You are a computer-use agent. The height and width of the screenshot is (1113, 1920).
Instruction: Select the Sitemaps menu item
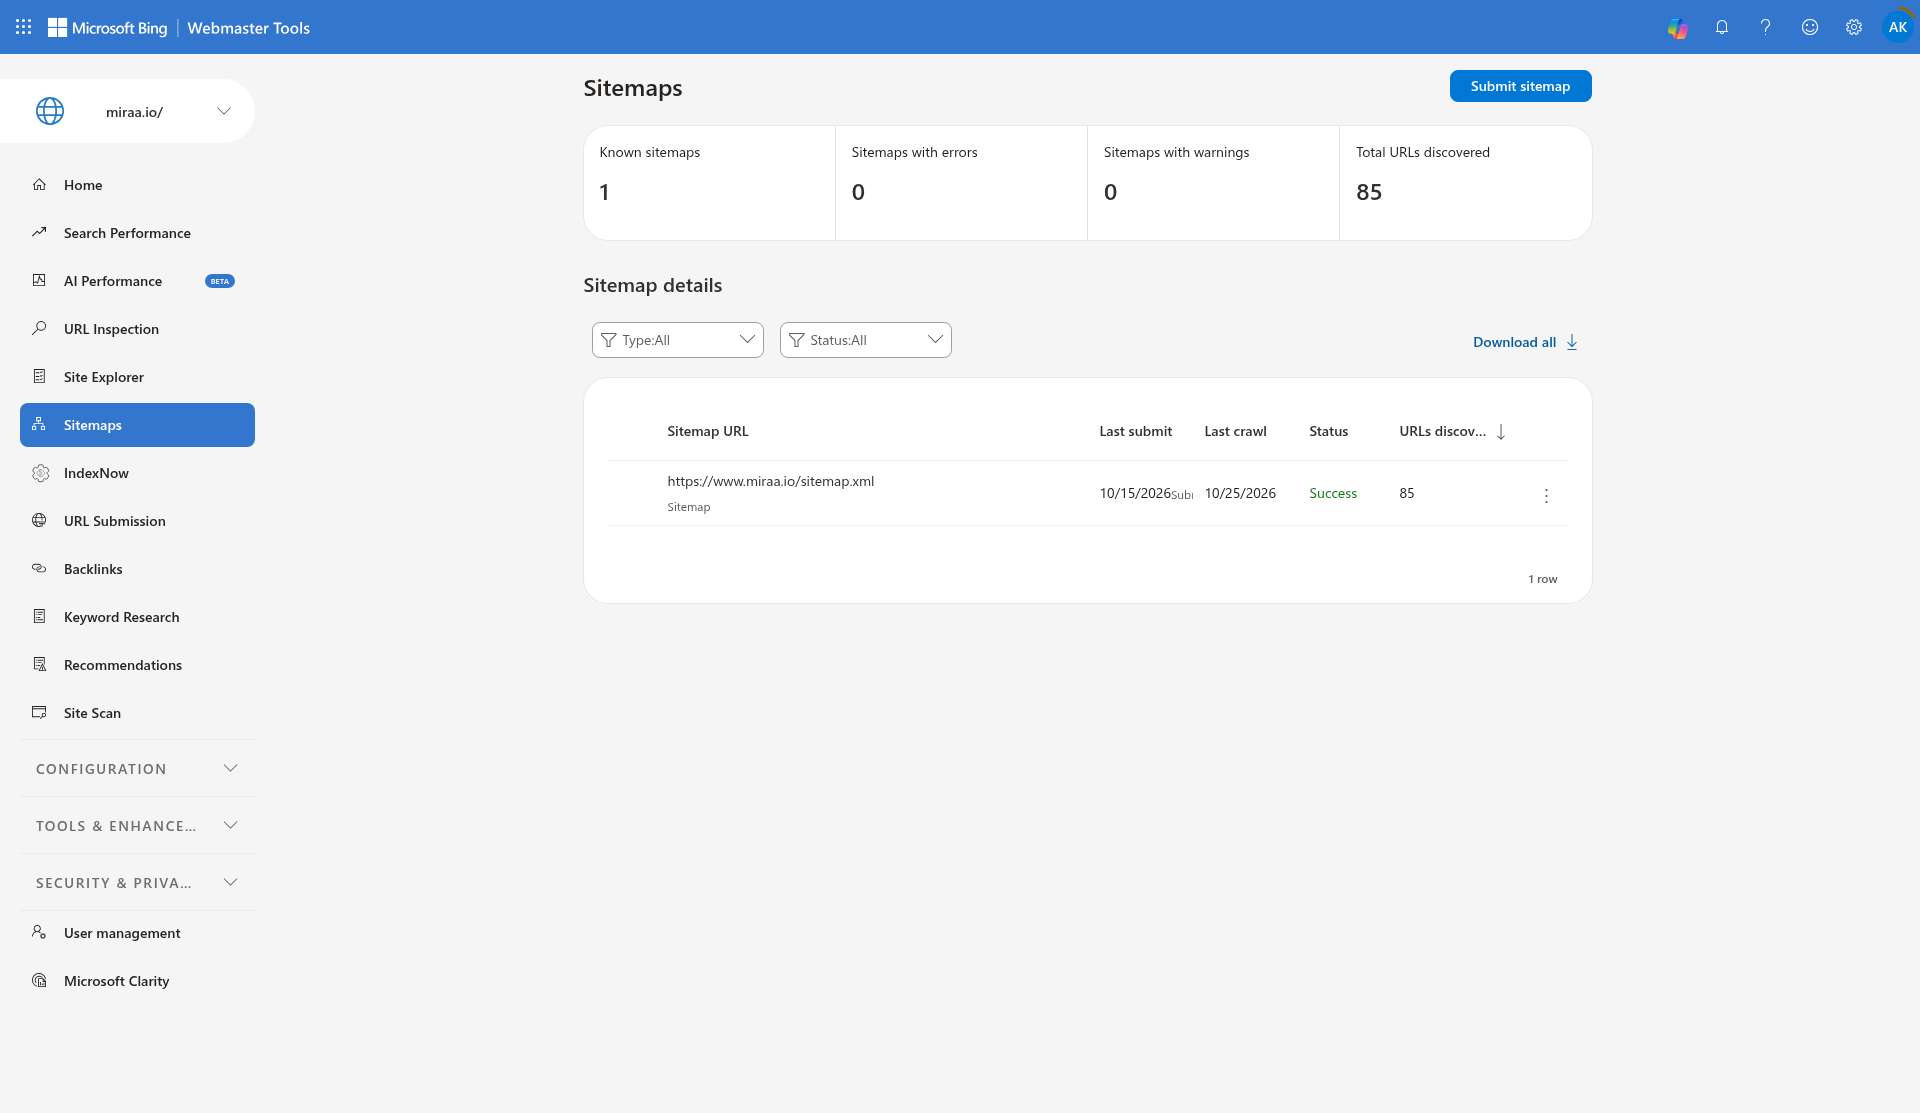pos(138,425)
